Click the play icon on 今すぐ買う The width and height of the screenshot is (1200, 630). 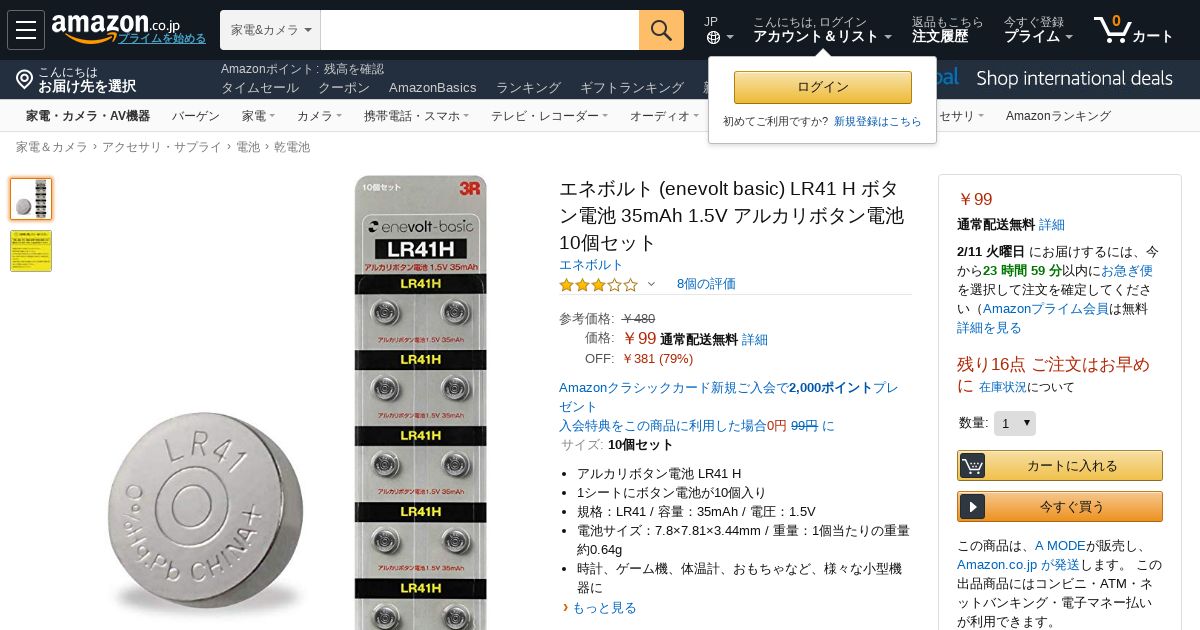972,506
